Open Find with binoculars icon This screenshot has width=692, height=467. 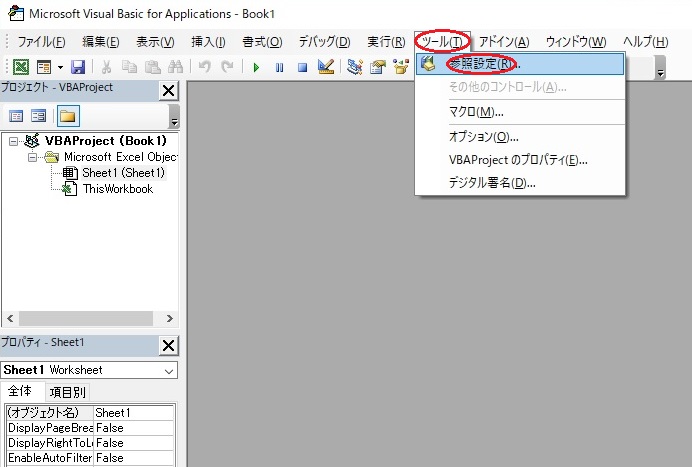[176, 67]
